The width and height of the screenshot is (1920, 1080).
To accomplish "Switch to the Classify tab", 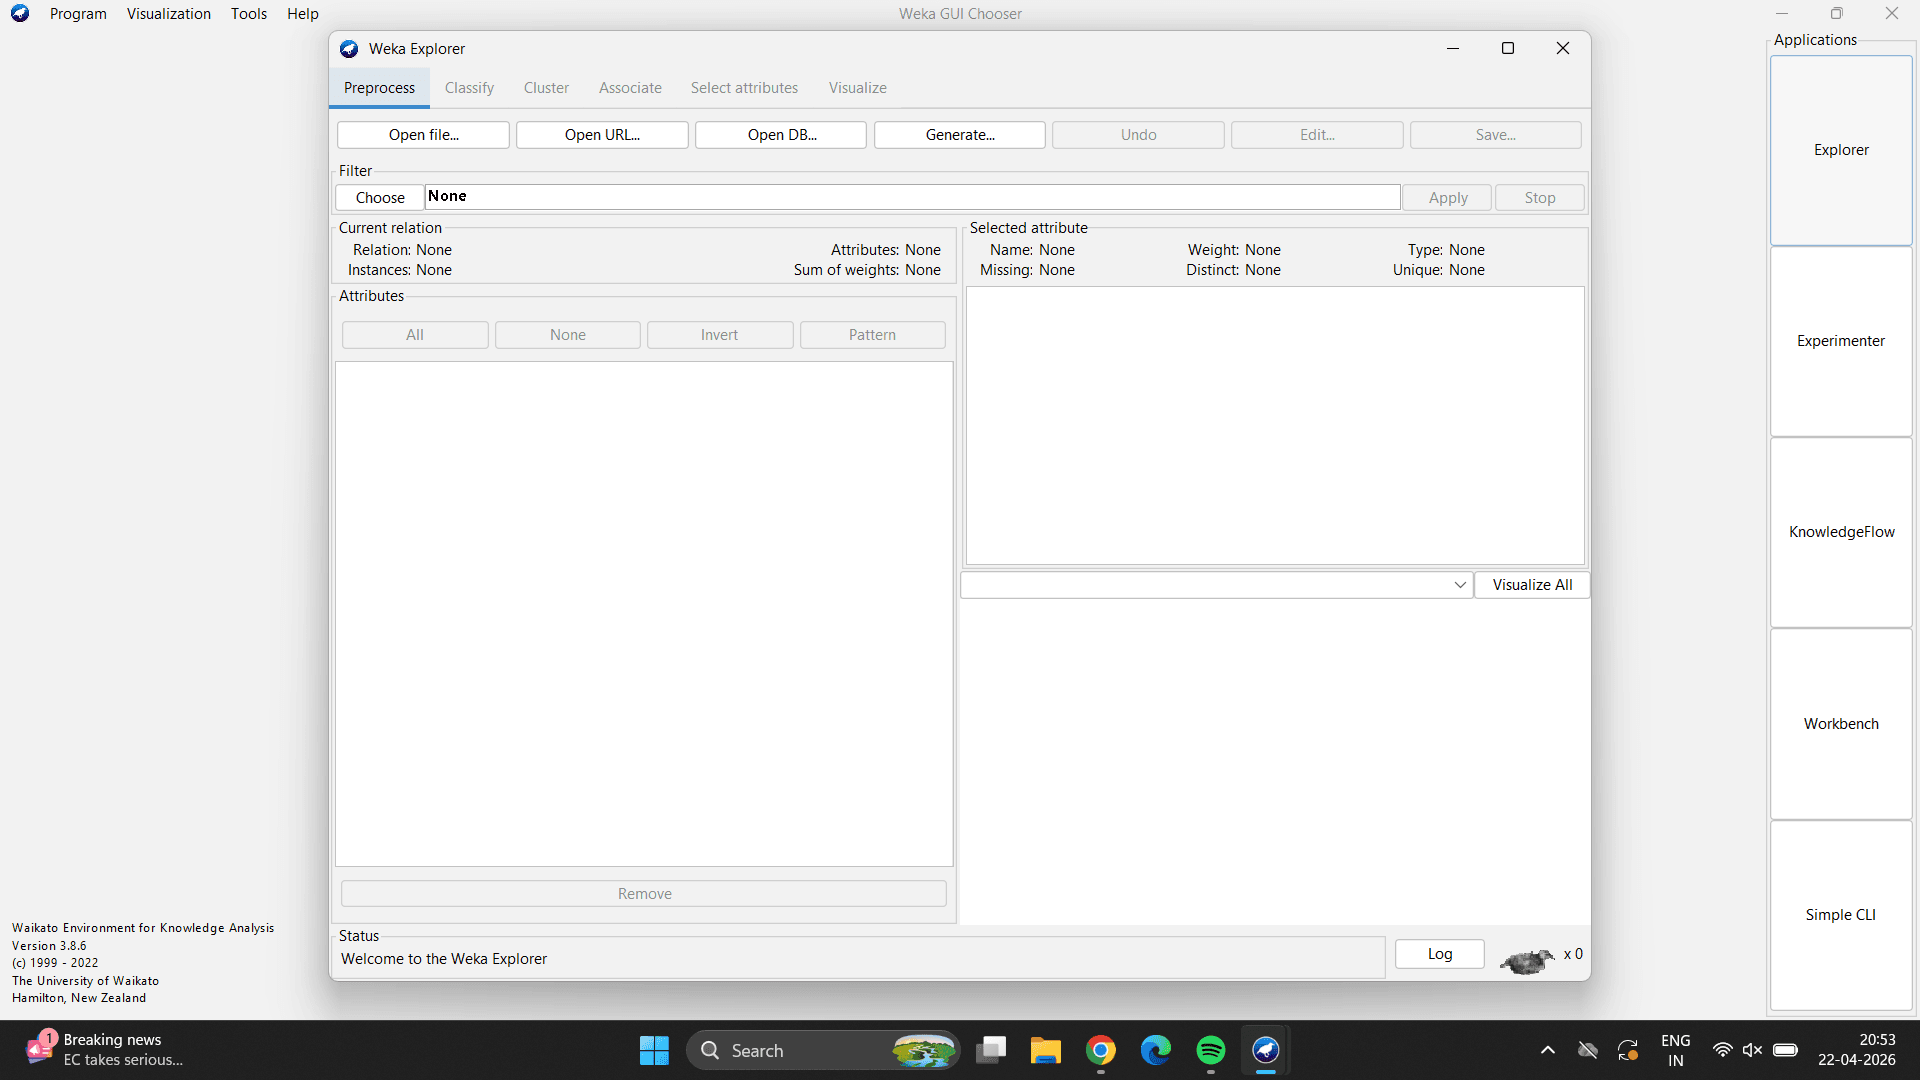I will pos(469,88).
